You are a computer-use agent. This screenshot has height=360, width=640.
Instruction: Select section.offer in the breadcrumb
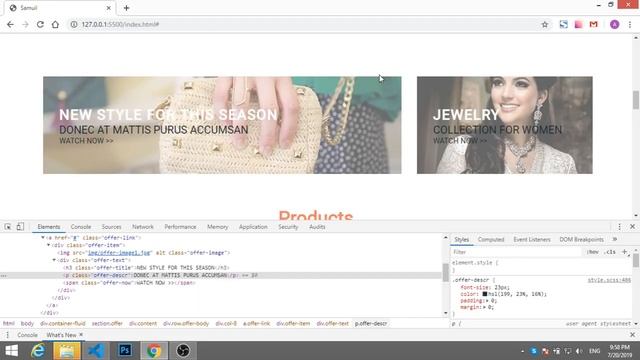pyautogui.click(x=107, y=324)
